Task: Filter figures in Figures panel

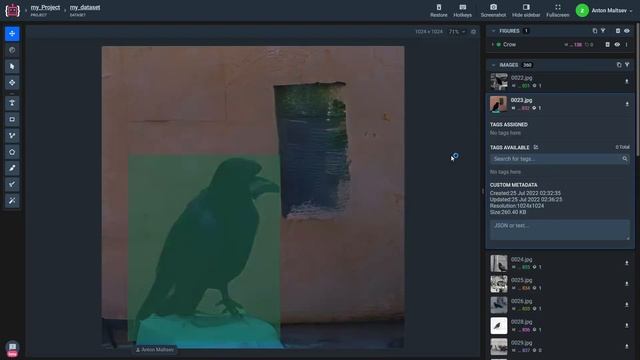Action: (603, 31)
